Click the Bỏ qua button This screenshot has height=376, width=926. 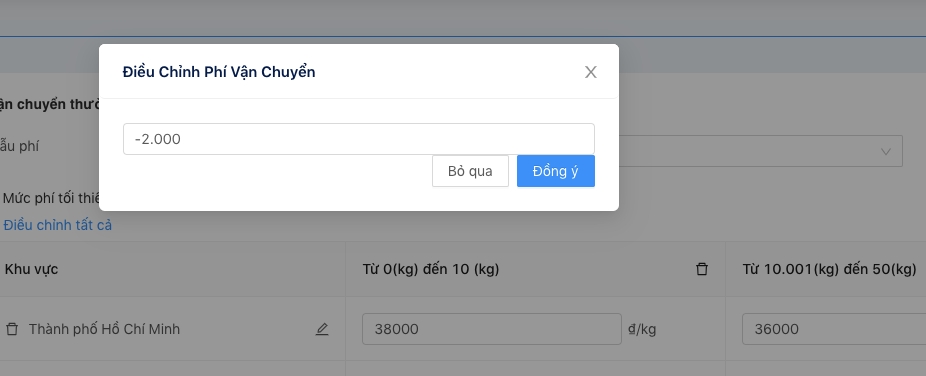point(470,171)
